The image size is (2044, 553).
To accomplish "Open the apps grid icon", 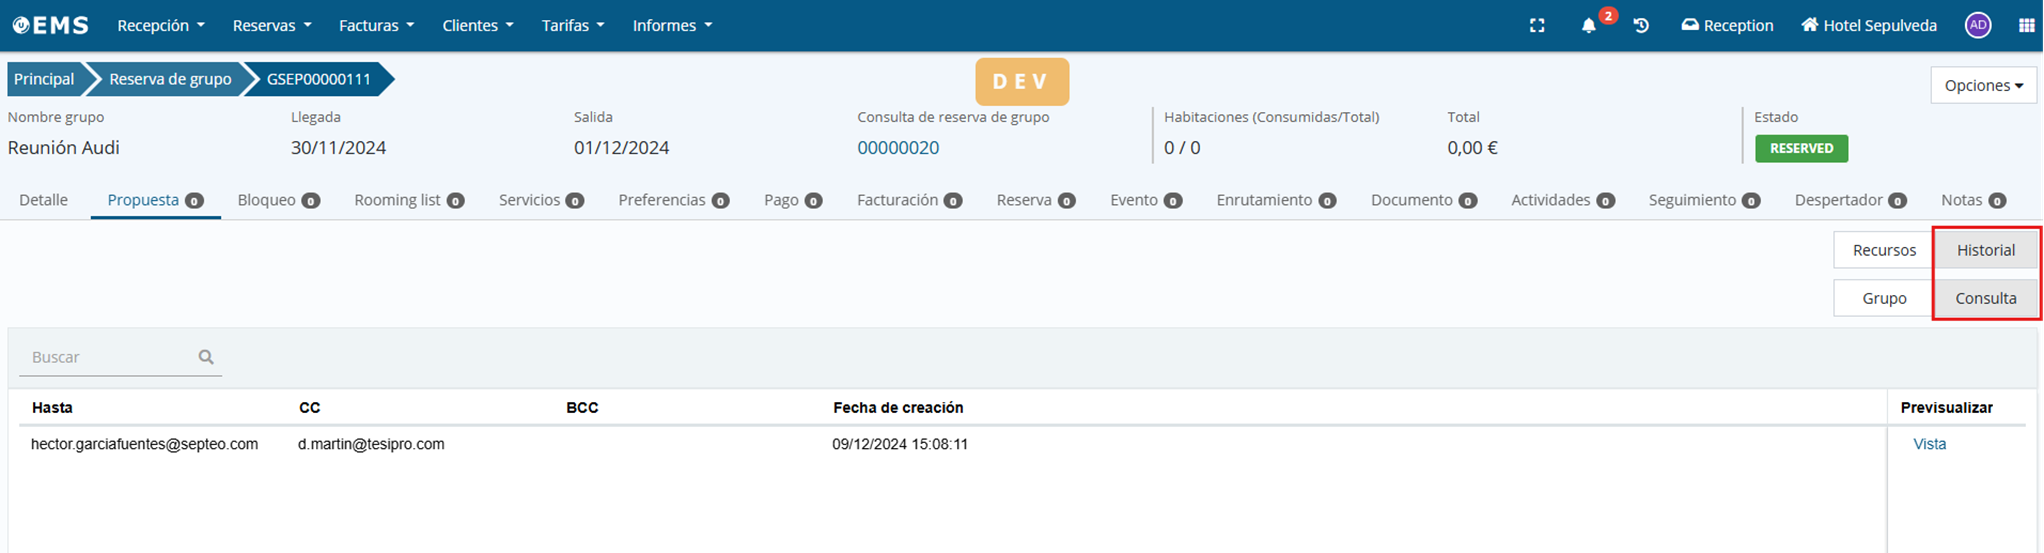I will tap(2026, 26).
